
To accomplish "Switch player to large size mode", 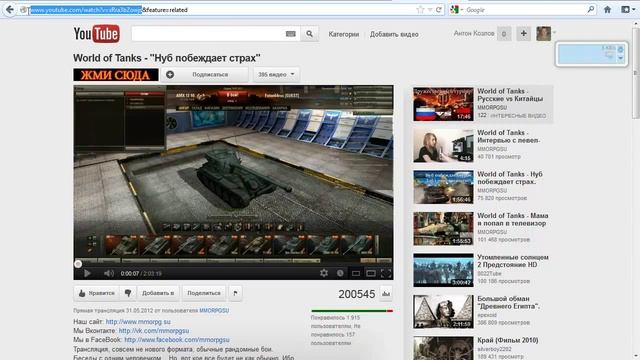I will click(x=371, y=273).
